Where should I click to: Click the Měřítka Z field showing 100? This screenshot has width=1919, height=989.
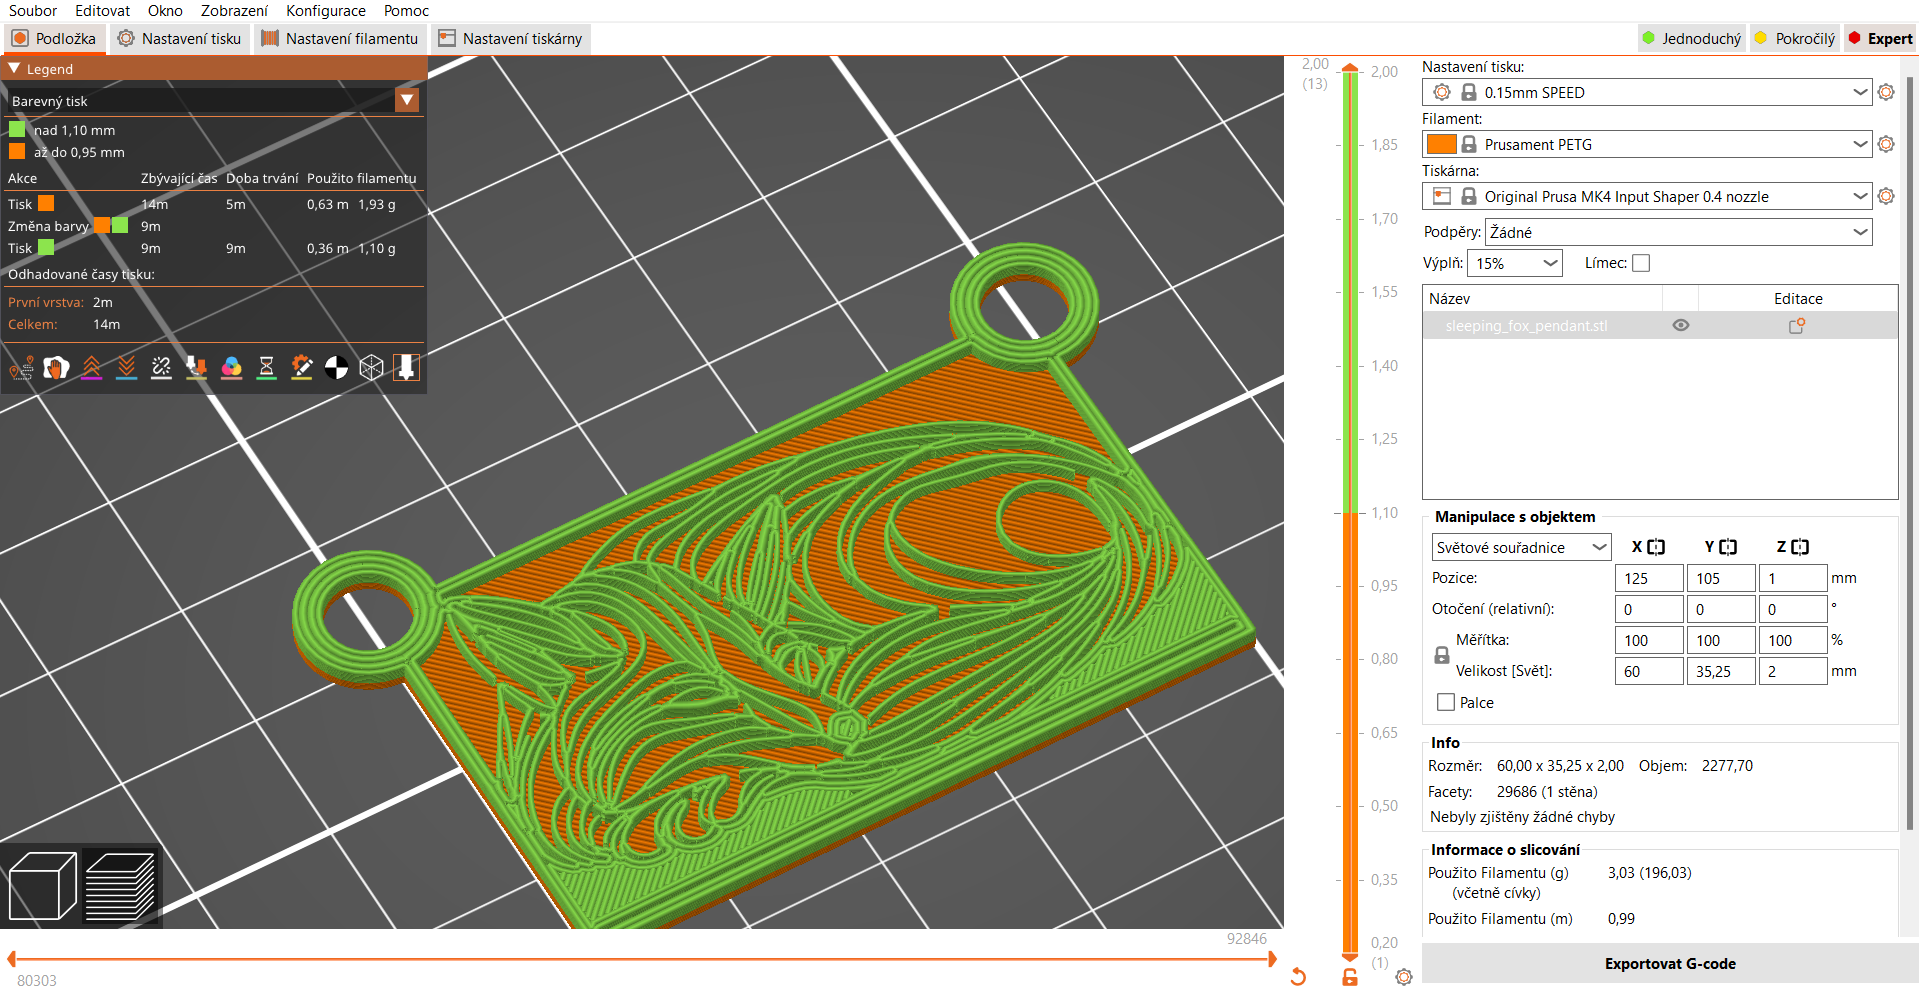(x=1793, y=640)
